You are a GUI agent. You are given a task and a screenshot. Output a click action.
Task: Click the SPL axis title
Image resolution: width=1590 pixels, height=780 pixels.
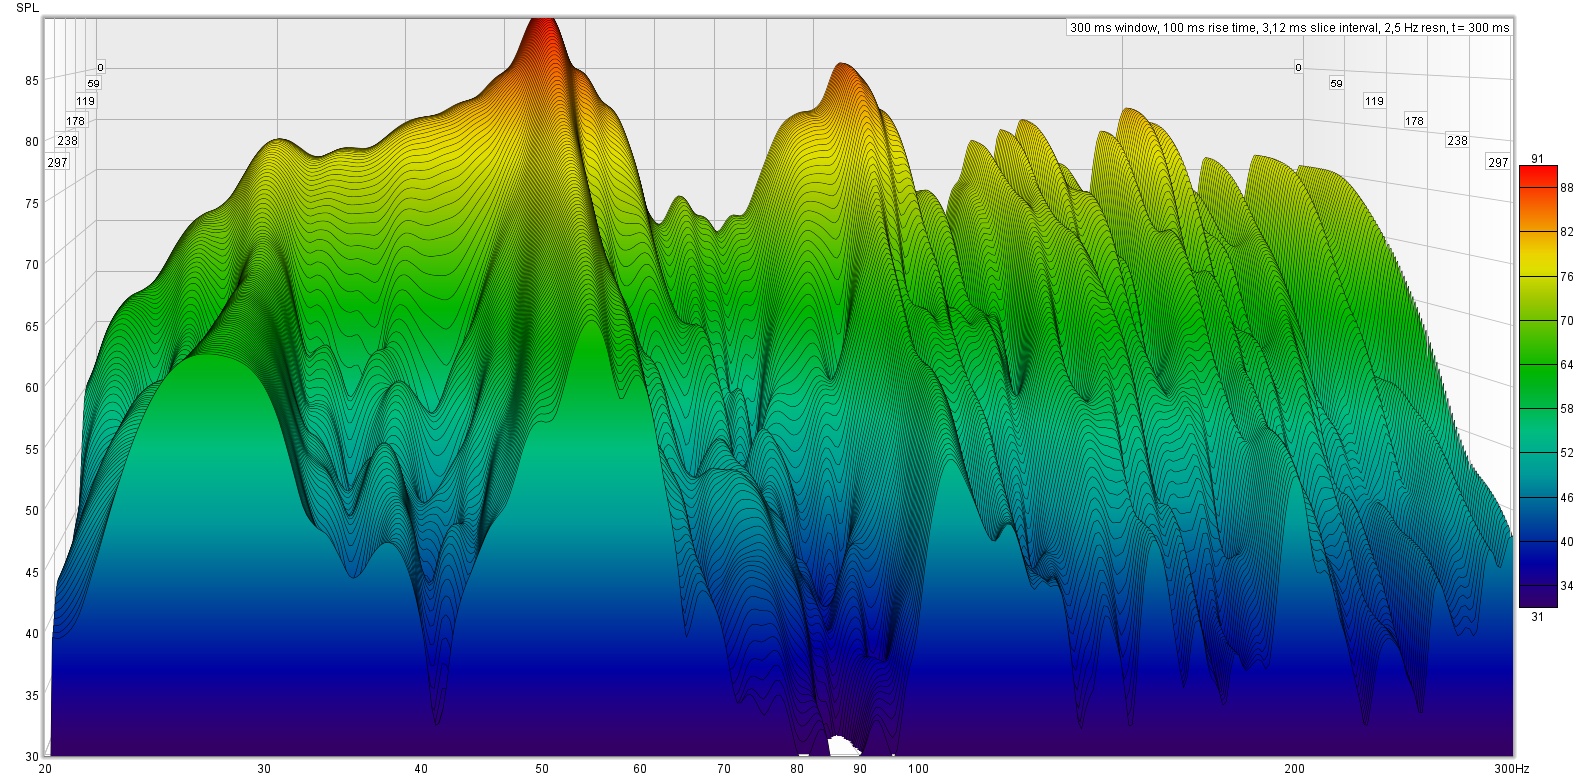coord(29,8)
